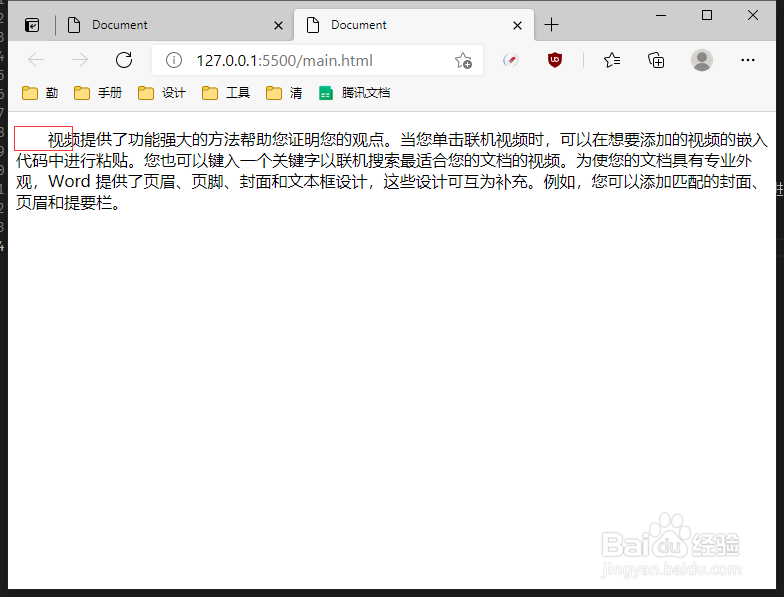Open the 腾讯文档 bookmark
Screen dimensions: 784x597
click(354, 93)
